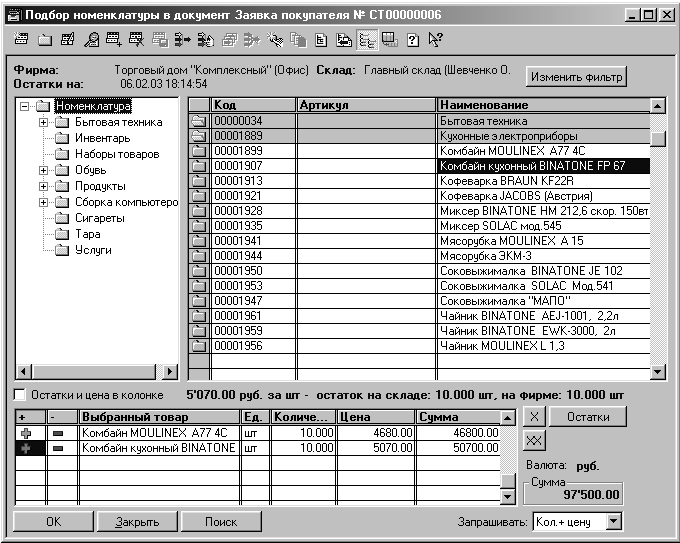Click the magnifier view-item toolbar icon

pyautogui.click(x=91, y=40)
